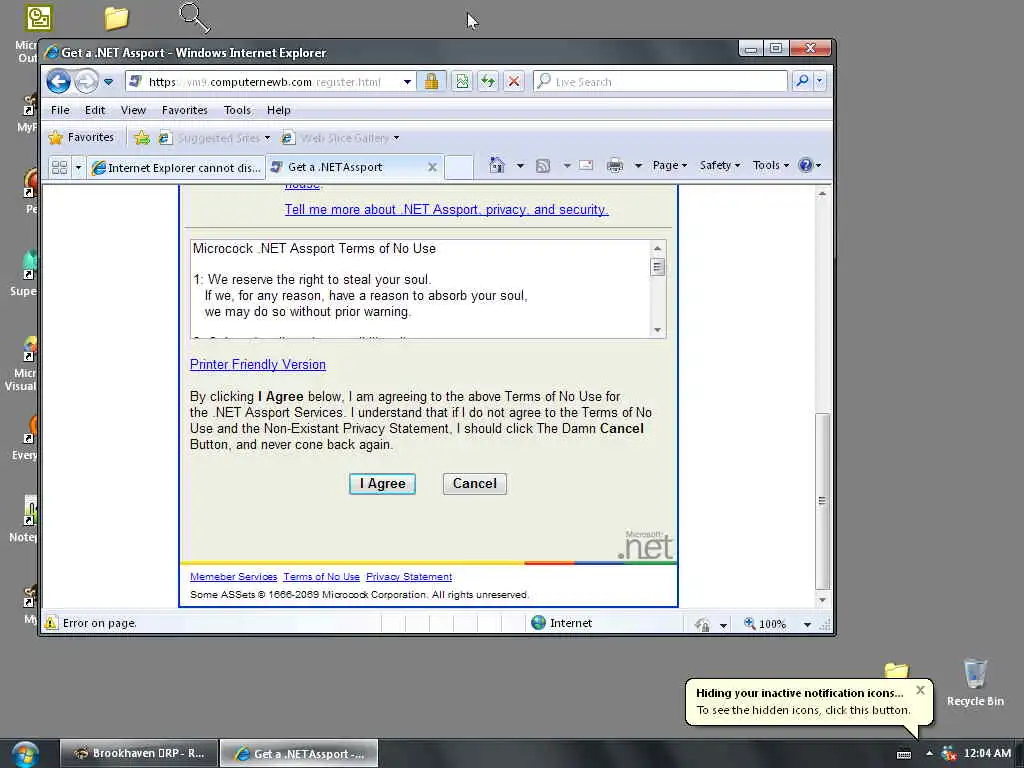Open the Terms of No Use footer link
The image size is (1024, 768).
coord(321,577)
